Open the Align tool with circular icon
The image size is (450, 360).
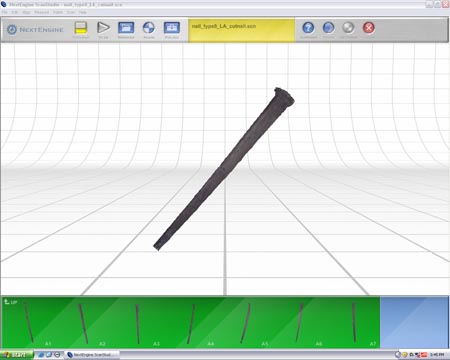click(149, 28)
